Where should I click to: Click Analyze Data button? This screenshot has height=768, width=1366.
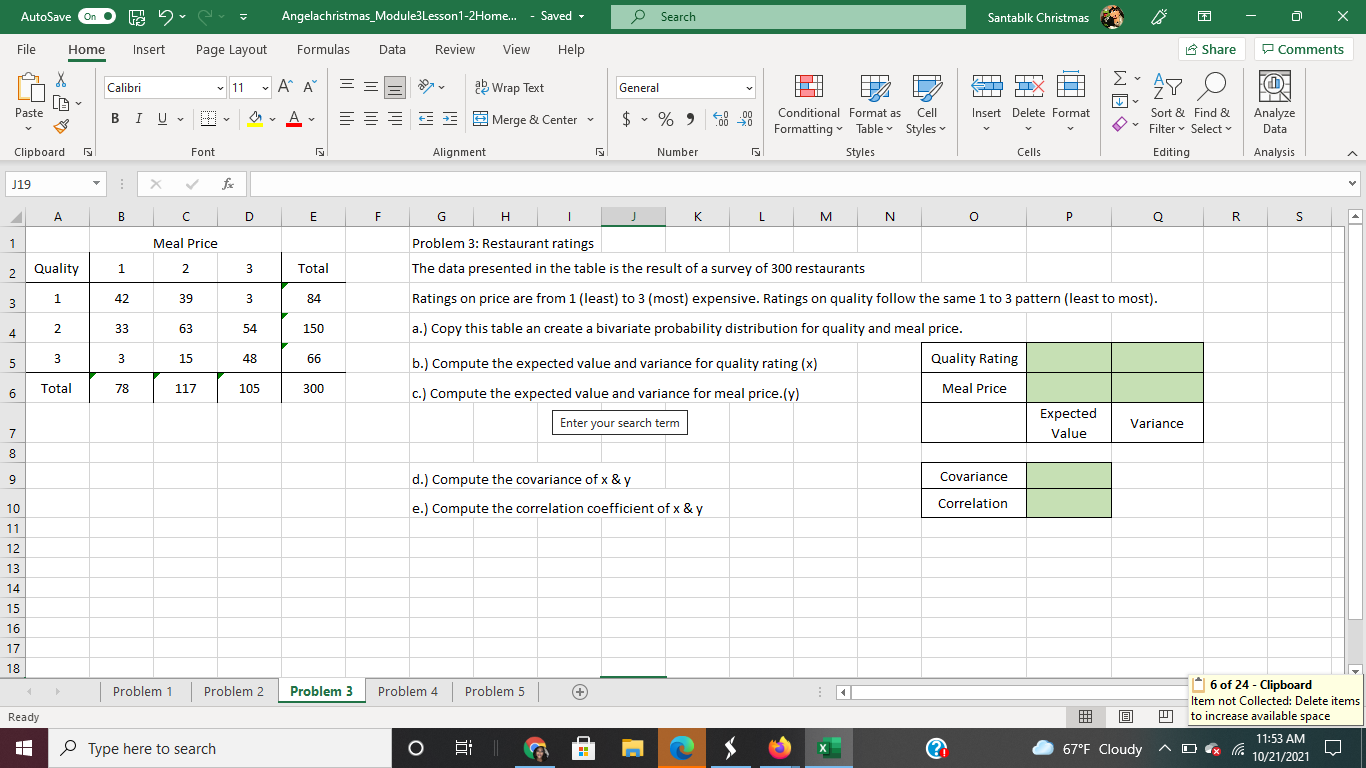point(1274,105)
